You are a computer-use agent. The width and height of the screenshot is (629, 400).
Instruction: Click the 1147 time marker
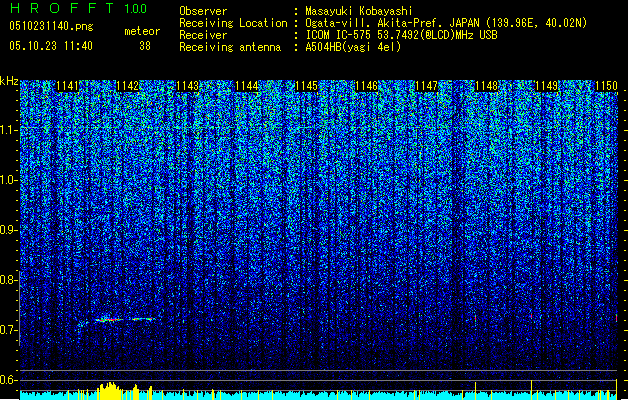(x=426, y=86)
